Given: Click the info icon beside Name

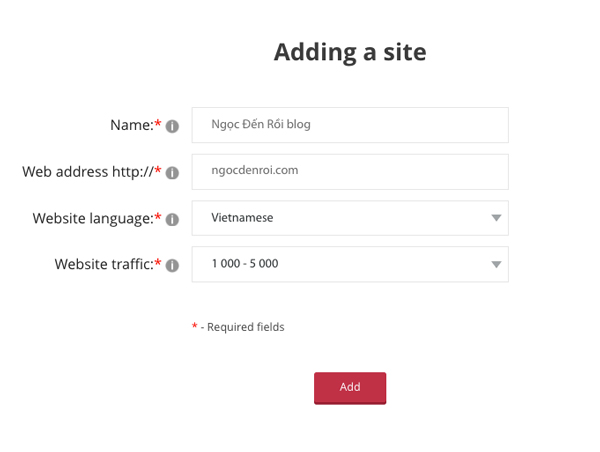Looking at the screenshot, I should 172,127.
